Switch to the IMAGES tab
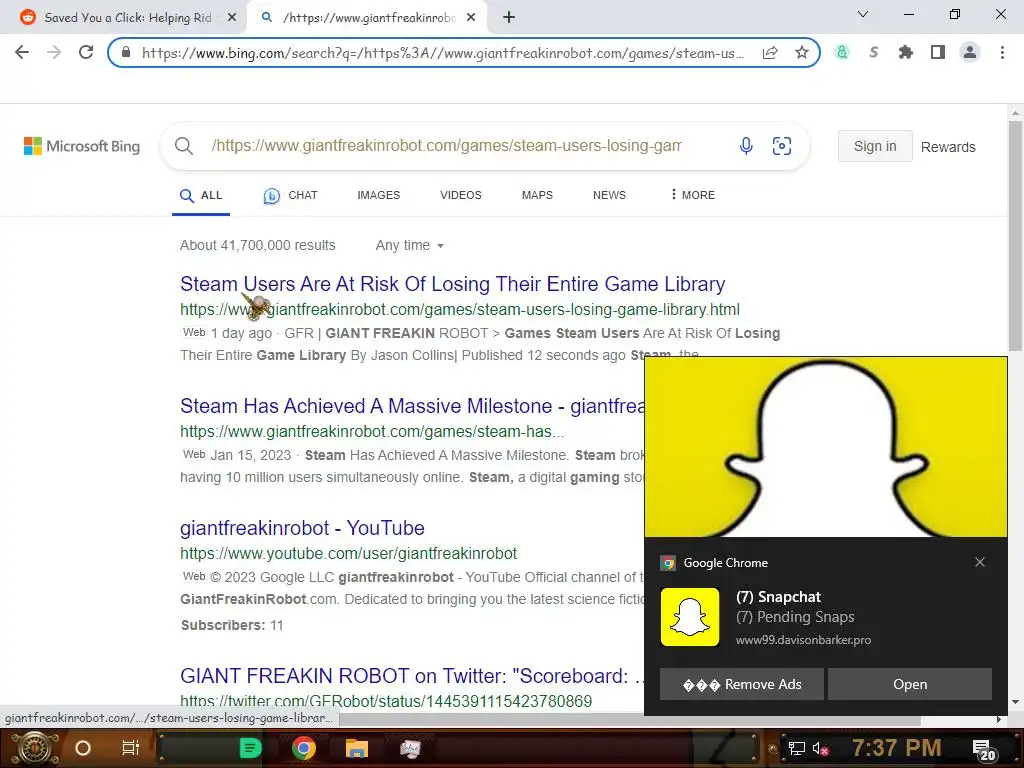 pos(379,195)
